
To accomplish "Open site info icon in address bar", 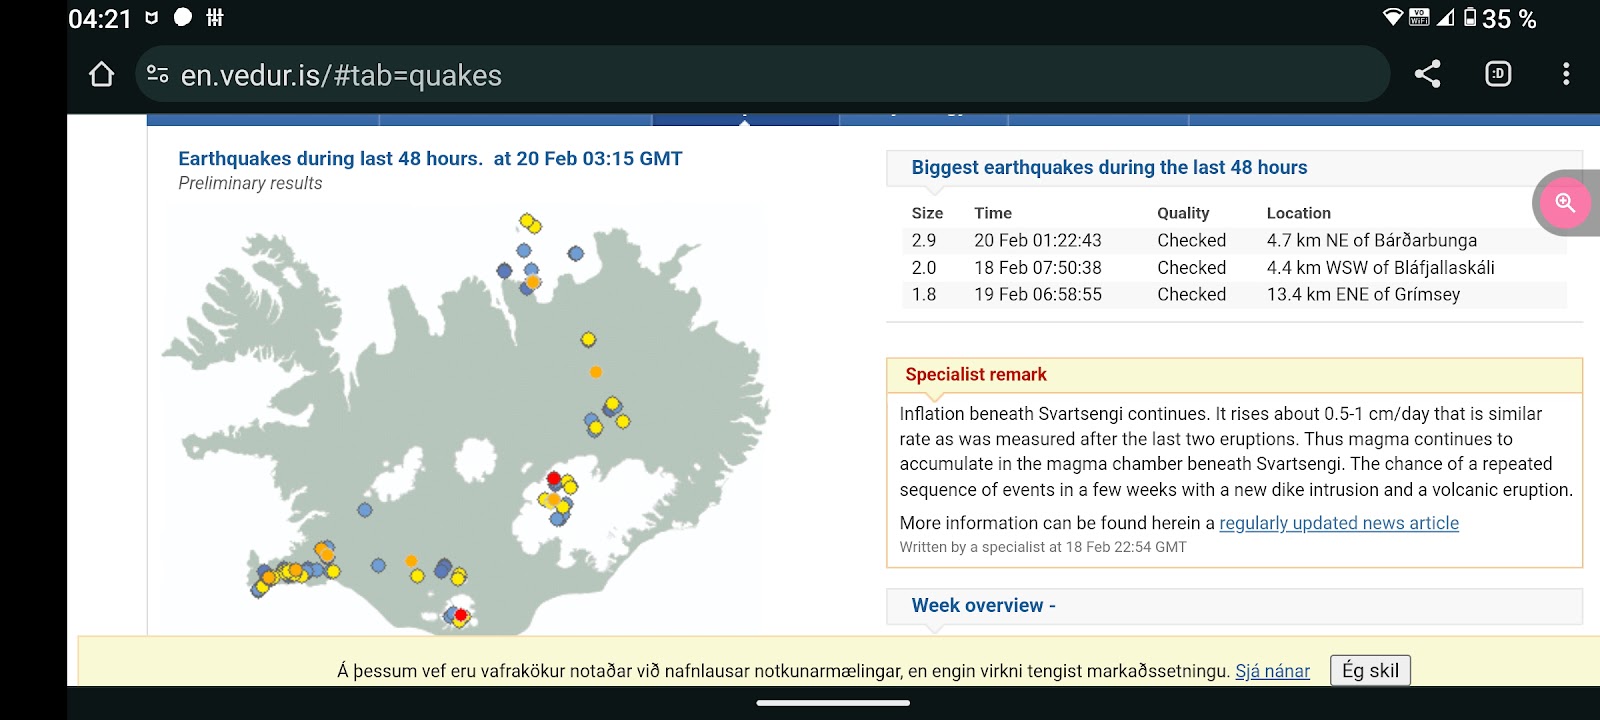I will pyautogui.click(x=157, y=75).
